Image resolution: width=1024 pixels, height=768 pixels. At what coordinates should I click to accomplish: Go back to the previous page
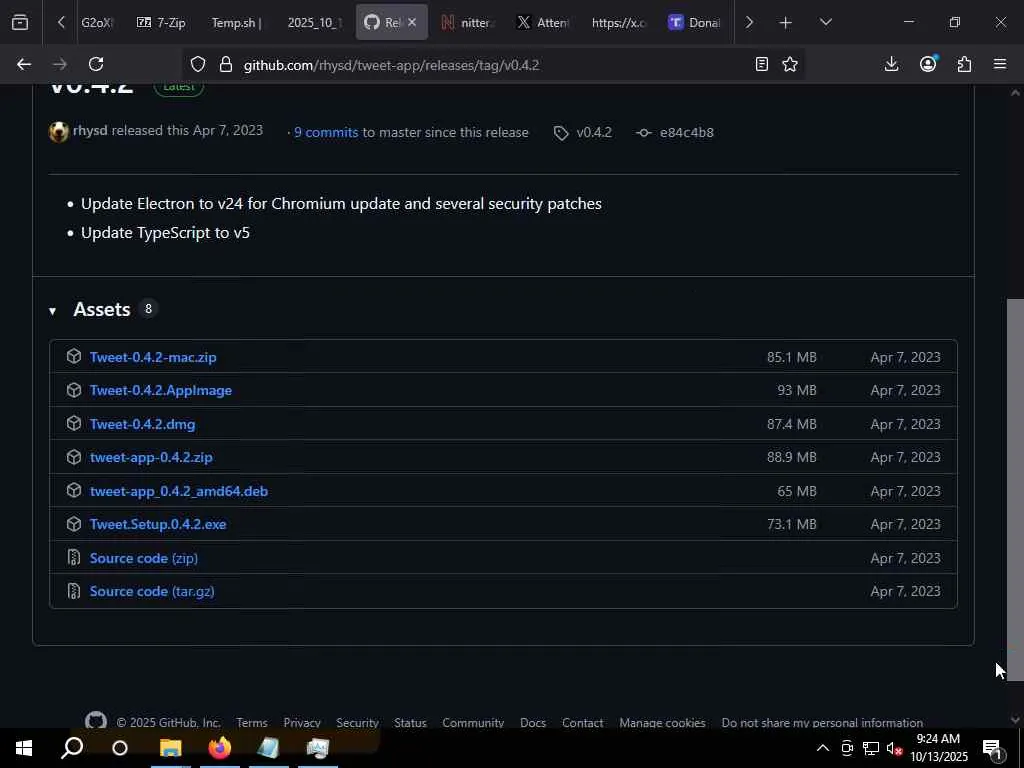[24, 64]
